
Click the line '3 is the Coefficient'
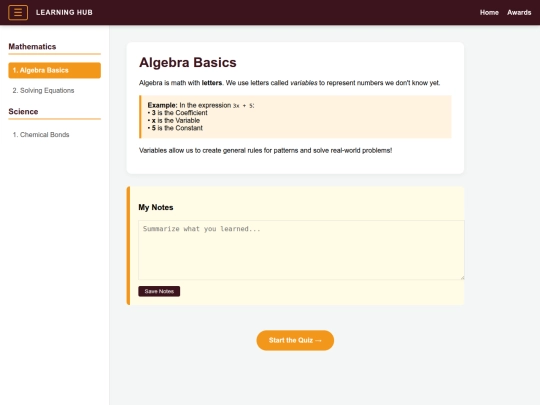(177, 113)
